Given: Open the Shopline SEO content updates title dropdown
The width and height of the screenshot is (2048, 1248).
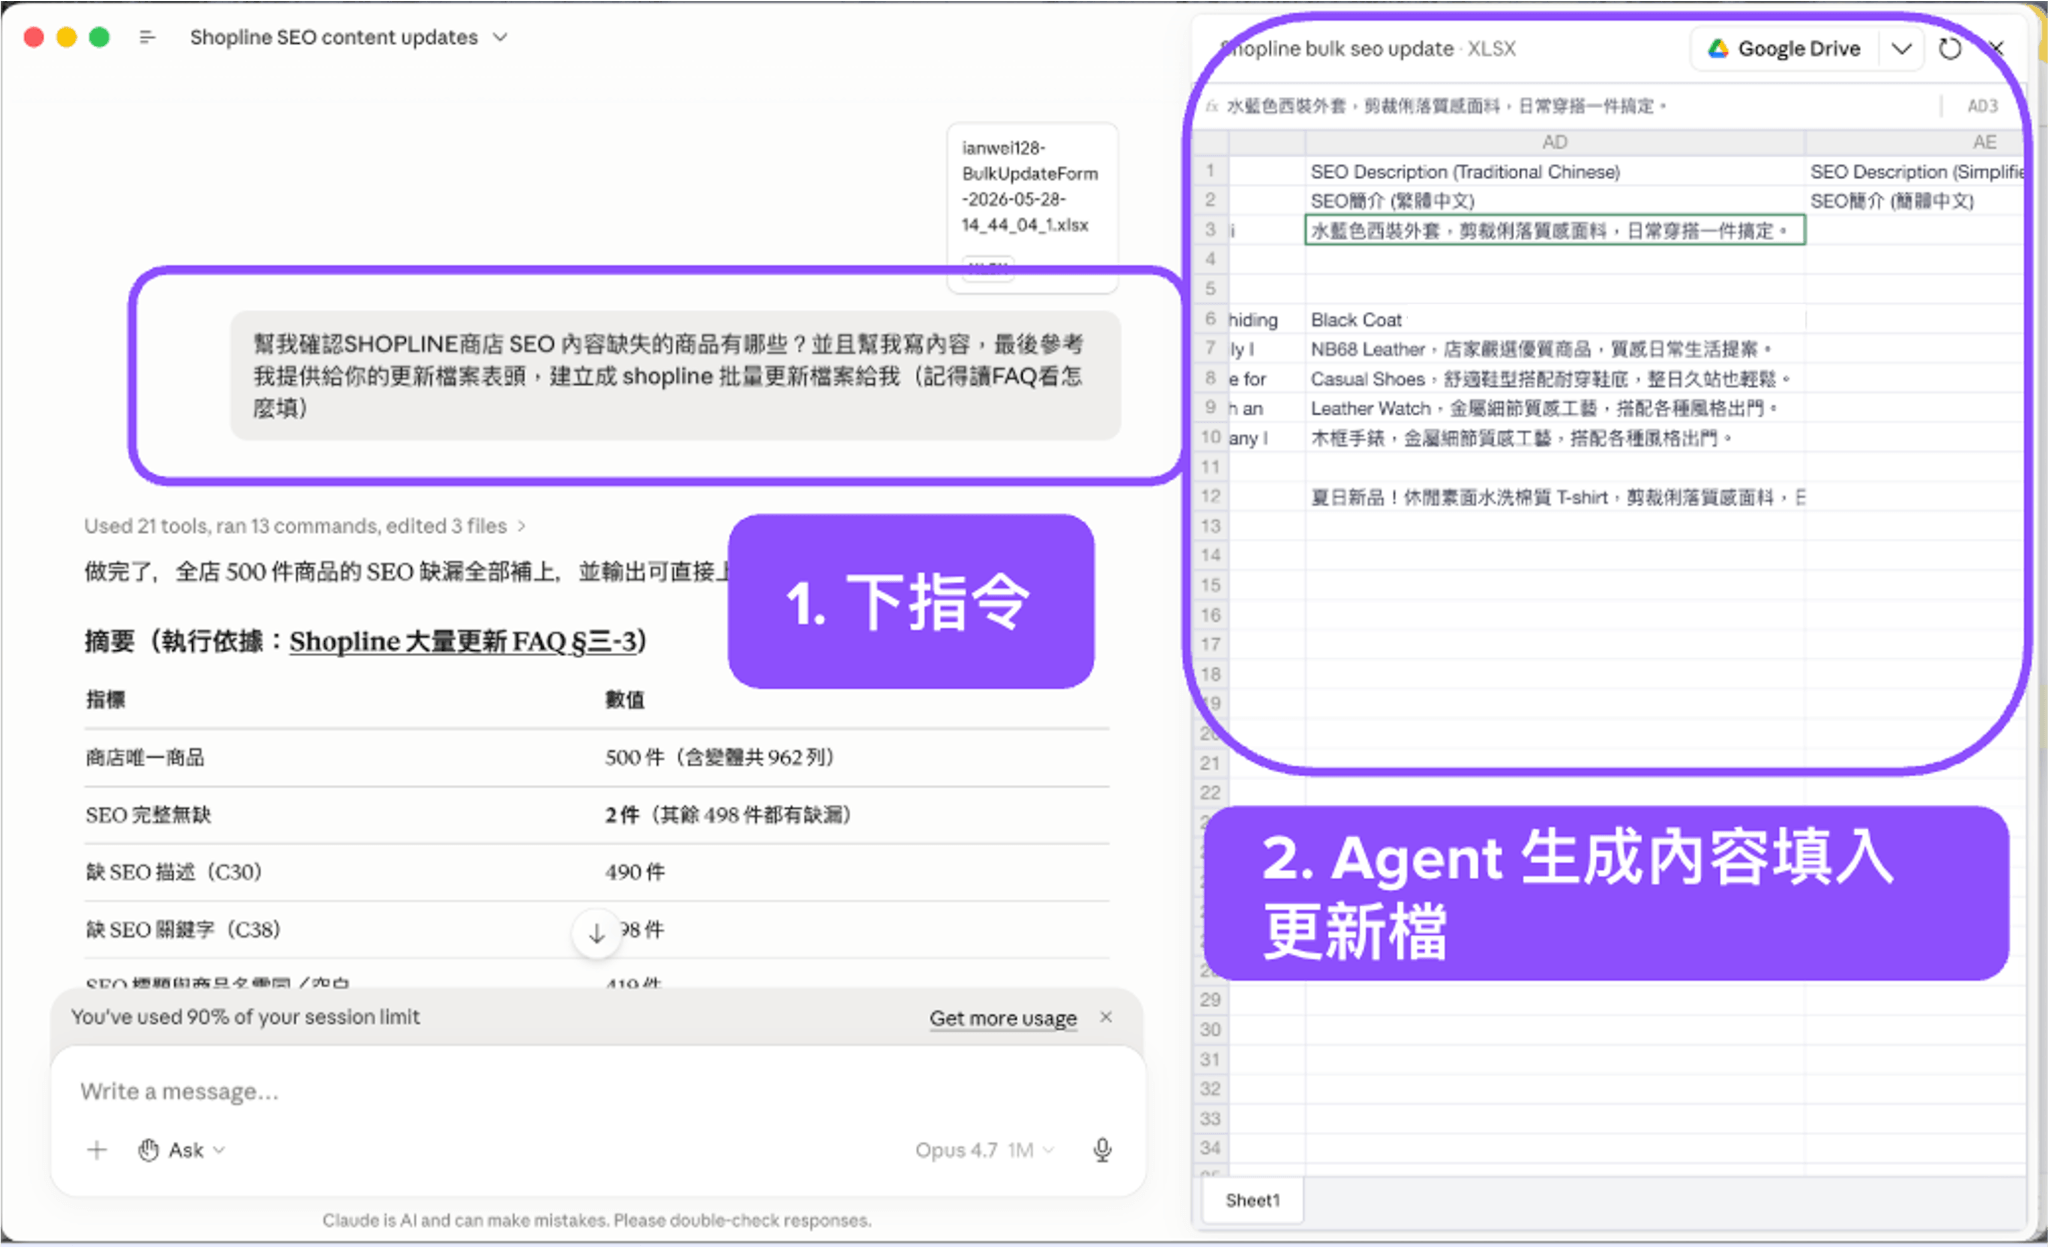Looking at the screenshot, I should pyautogui.click(x=349, y=37).
